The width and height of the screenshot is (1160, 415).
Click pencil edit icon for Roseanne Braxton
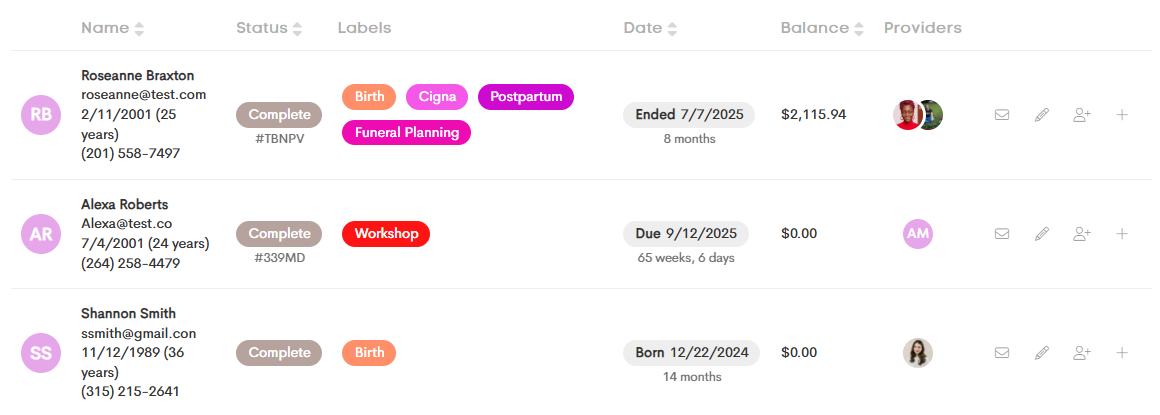click(1042, 115)
